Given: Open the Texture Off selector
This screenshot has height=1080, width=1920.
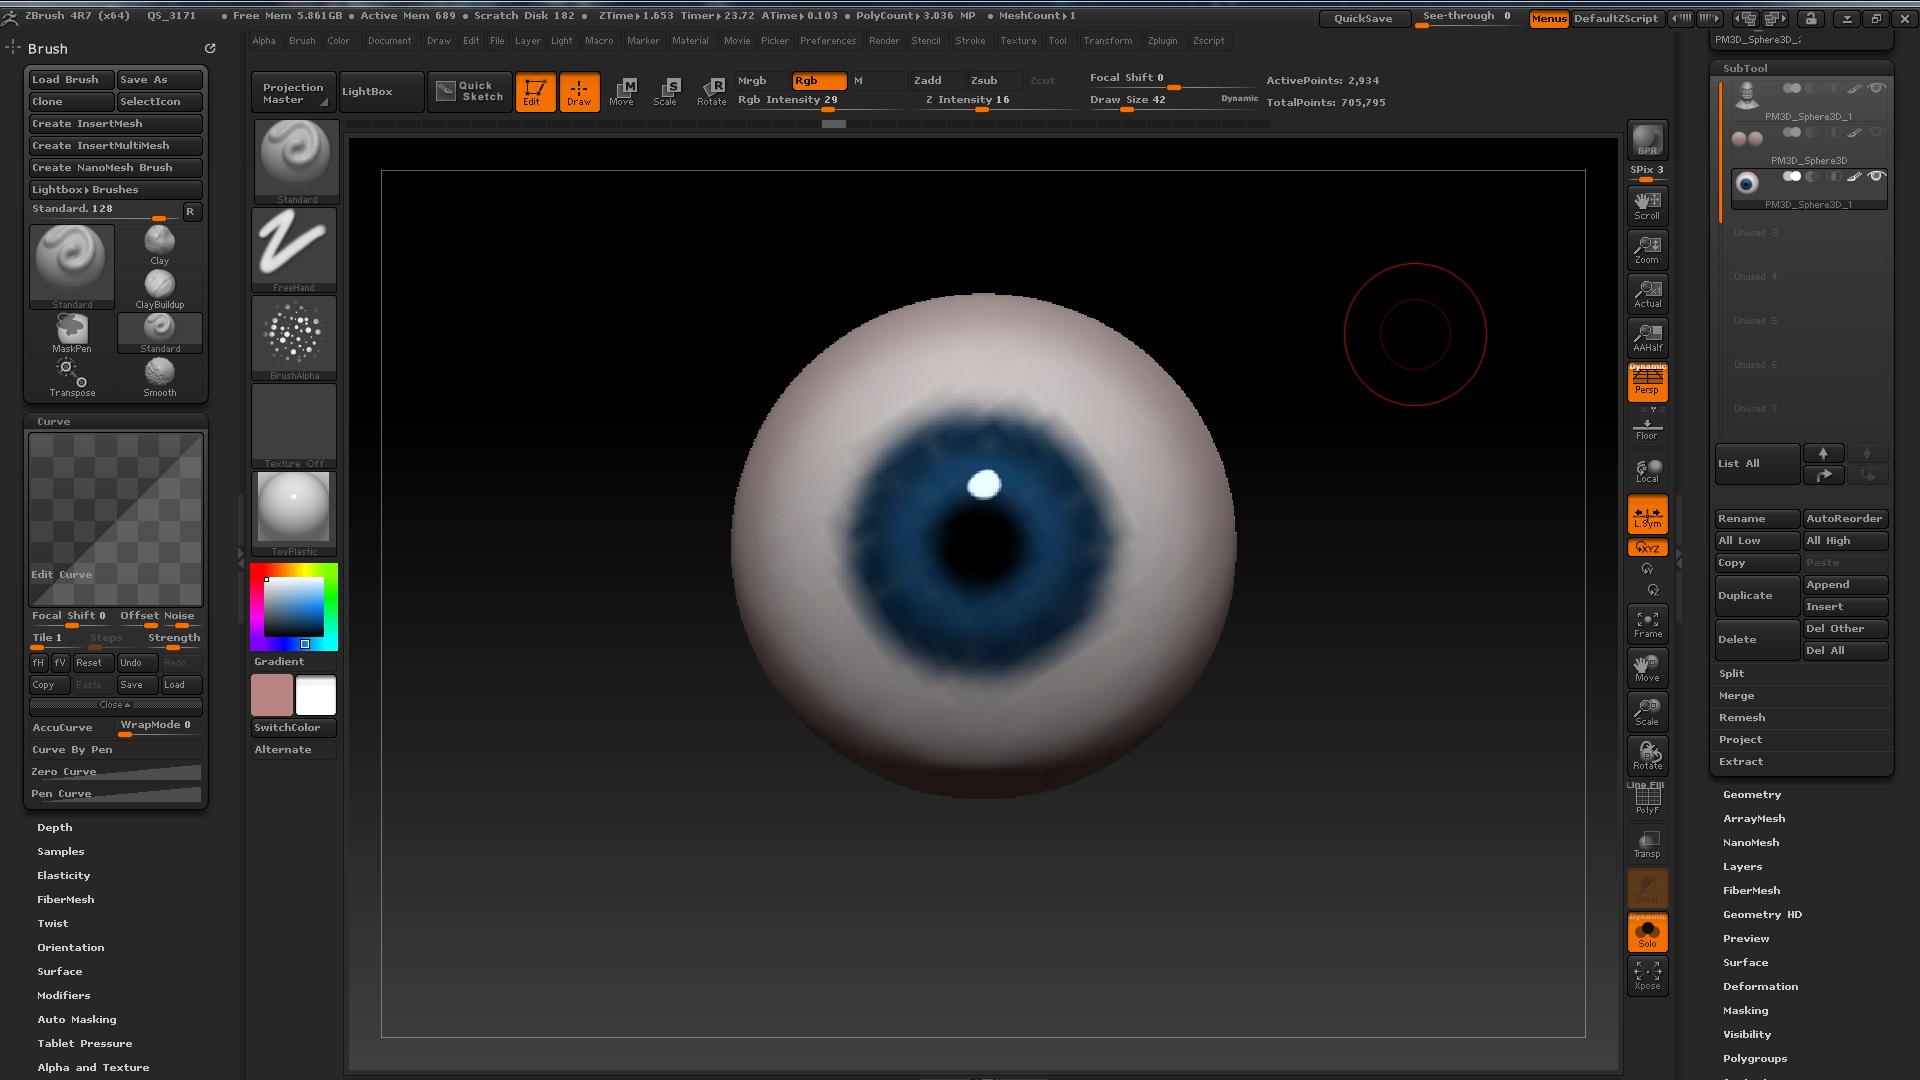Looking at the screenshot, I should (294, 426).
